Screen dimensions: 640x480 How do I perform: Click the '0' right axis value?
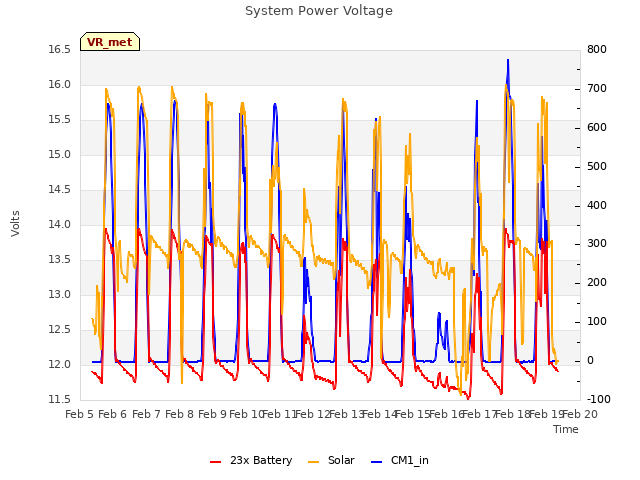point(590,361)
